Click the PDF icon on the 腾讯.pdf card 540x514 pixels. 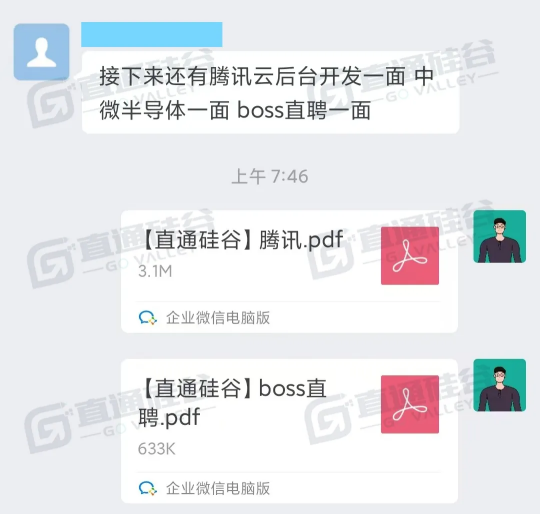(x=410, y=255)
